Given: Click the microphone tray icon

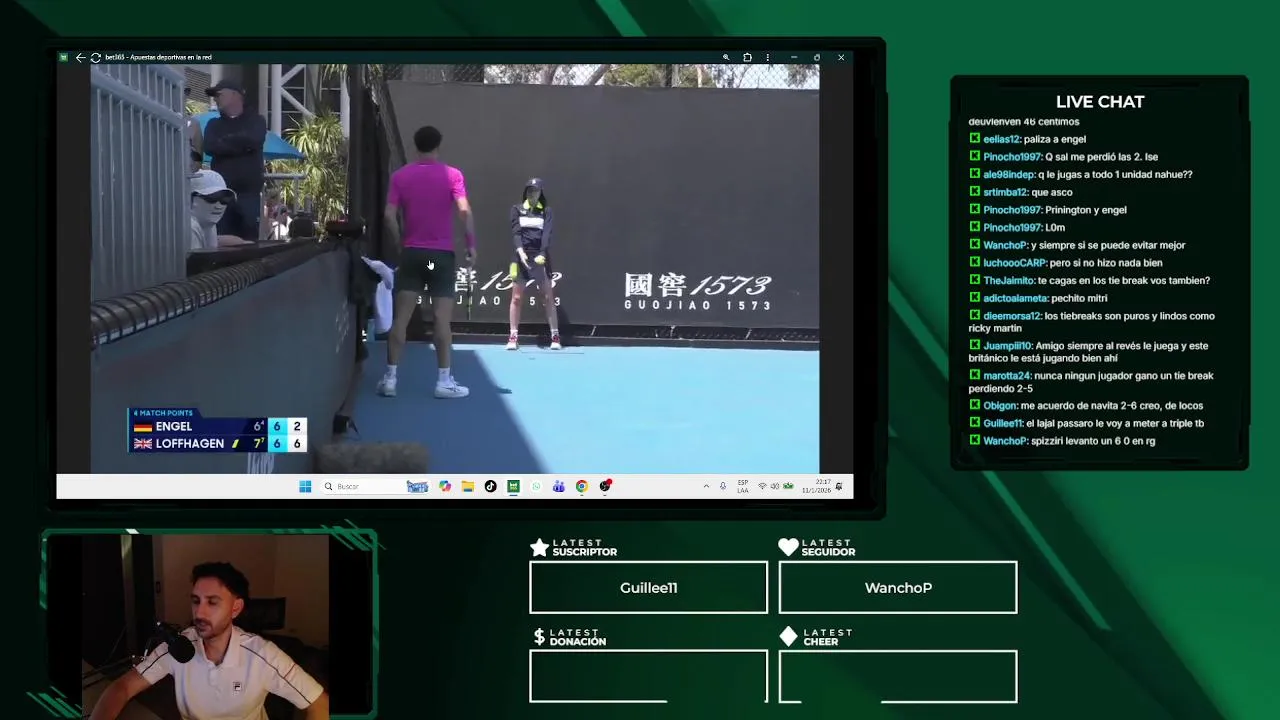Looking at the screenshot, I should pos(723,486).
